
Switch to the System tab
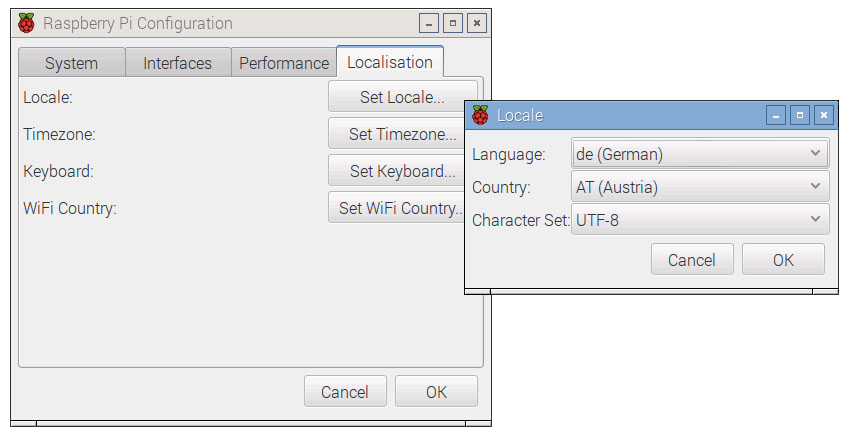pyautogui.click(x=71, y=63)
